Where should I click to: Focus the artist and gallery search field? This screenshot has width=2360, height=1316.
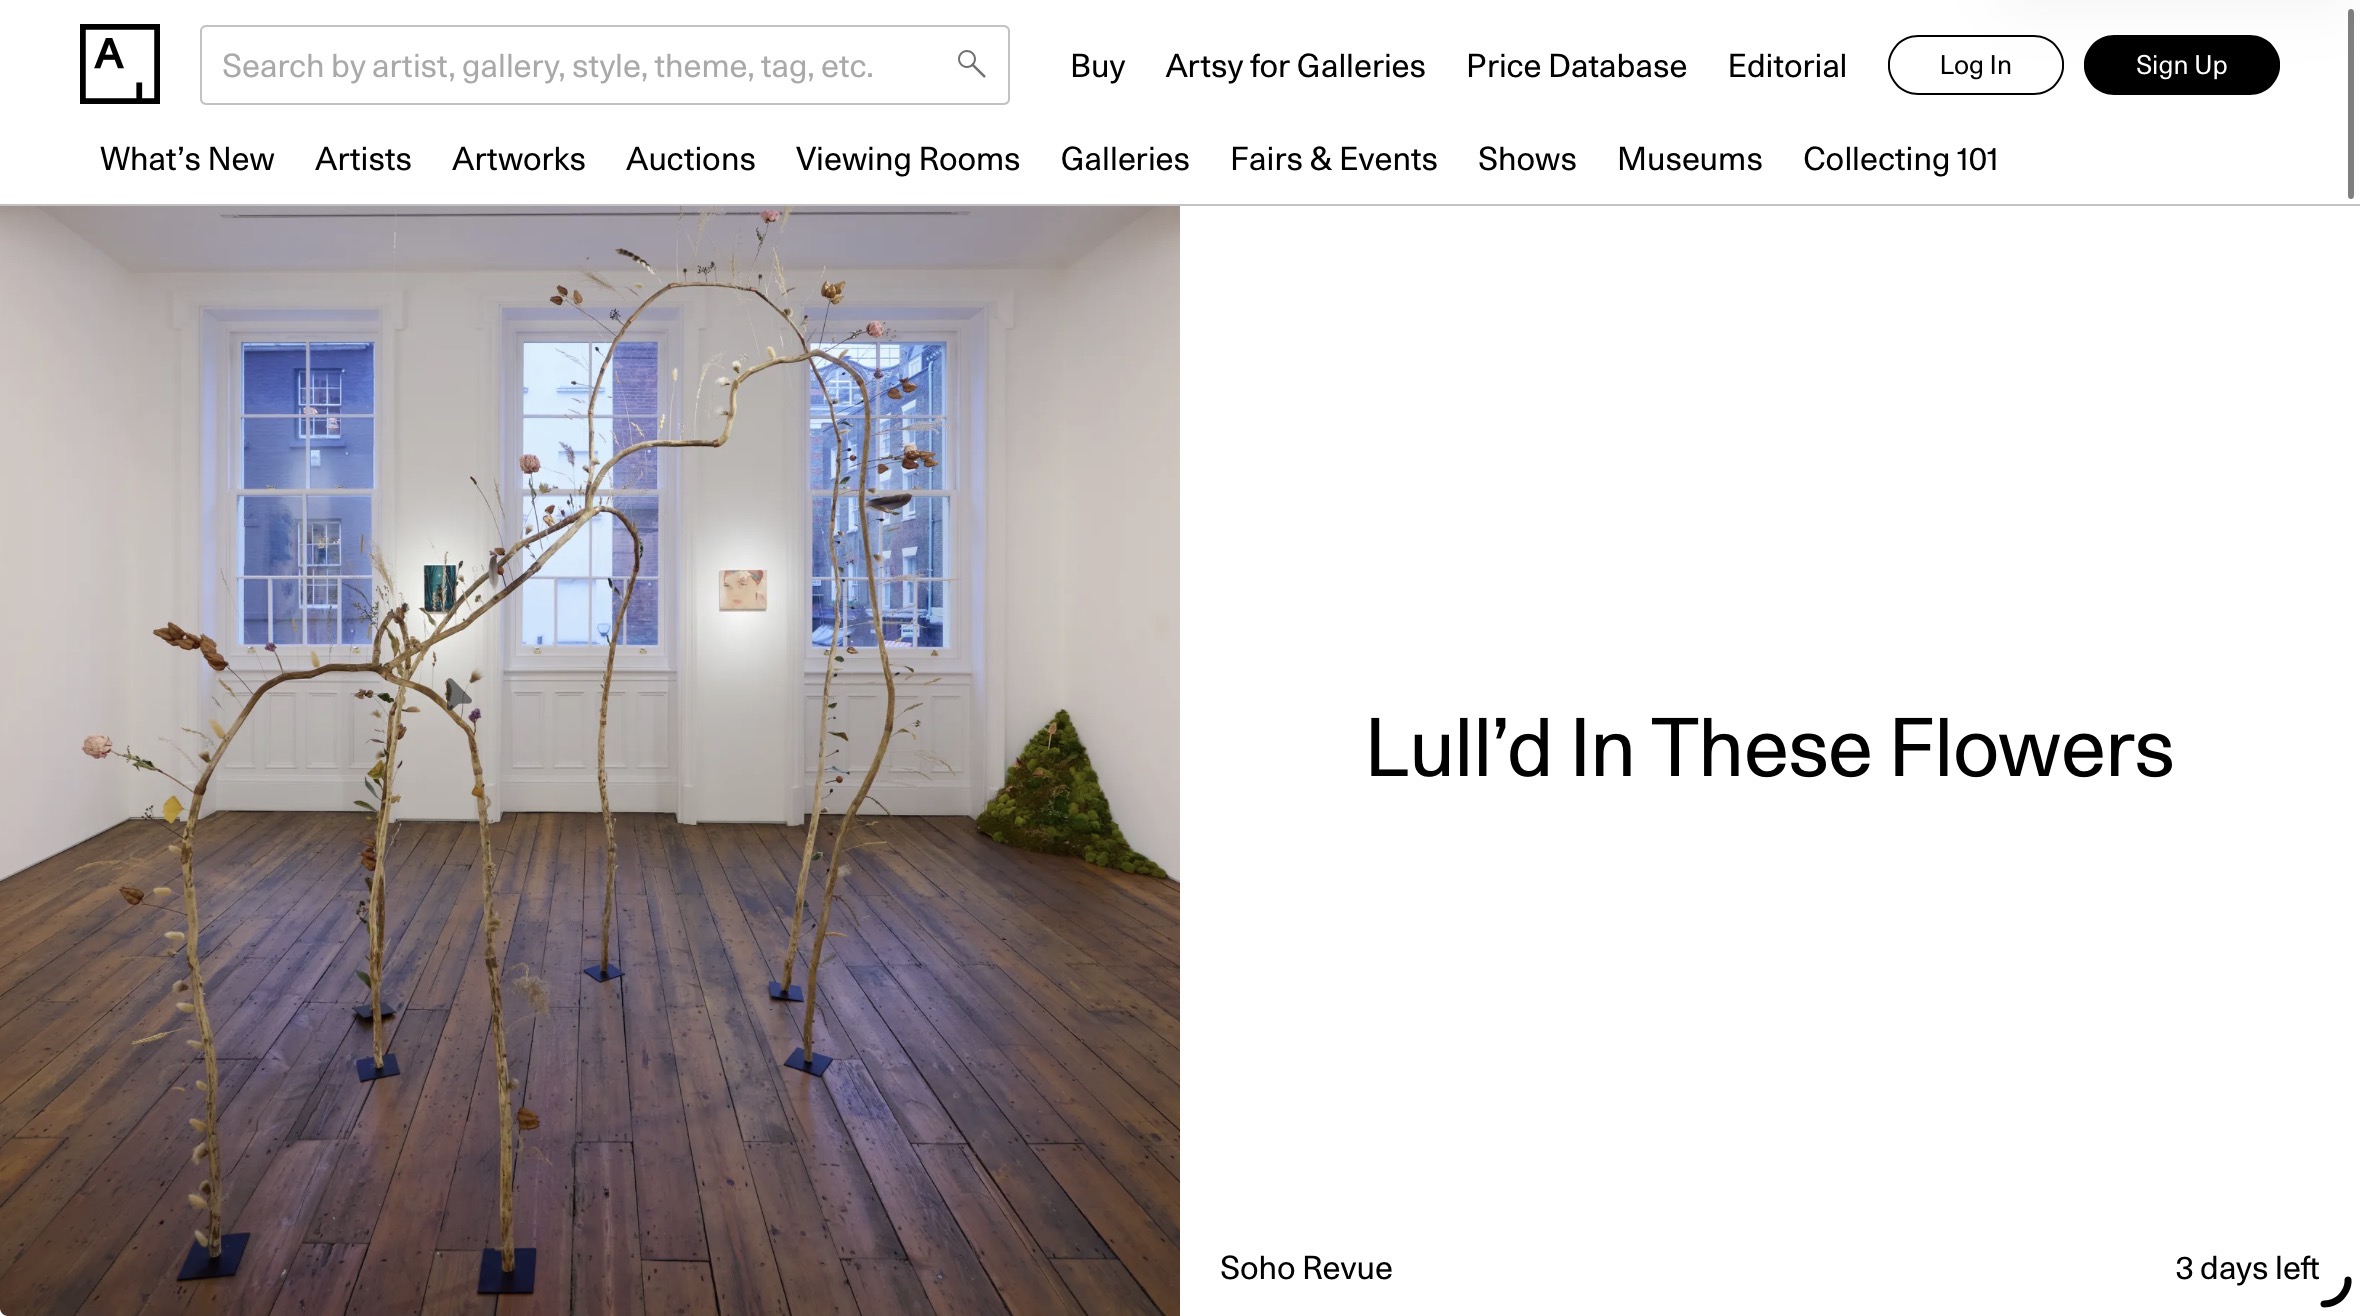coord(604,65)
